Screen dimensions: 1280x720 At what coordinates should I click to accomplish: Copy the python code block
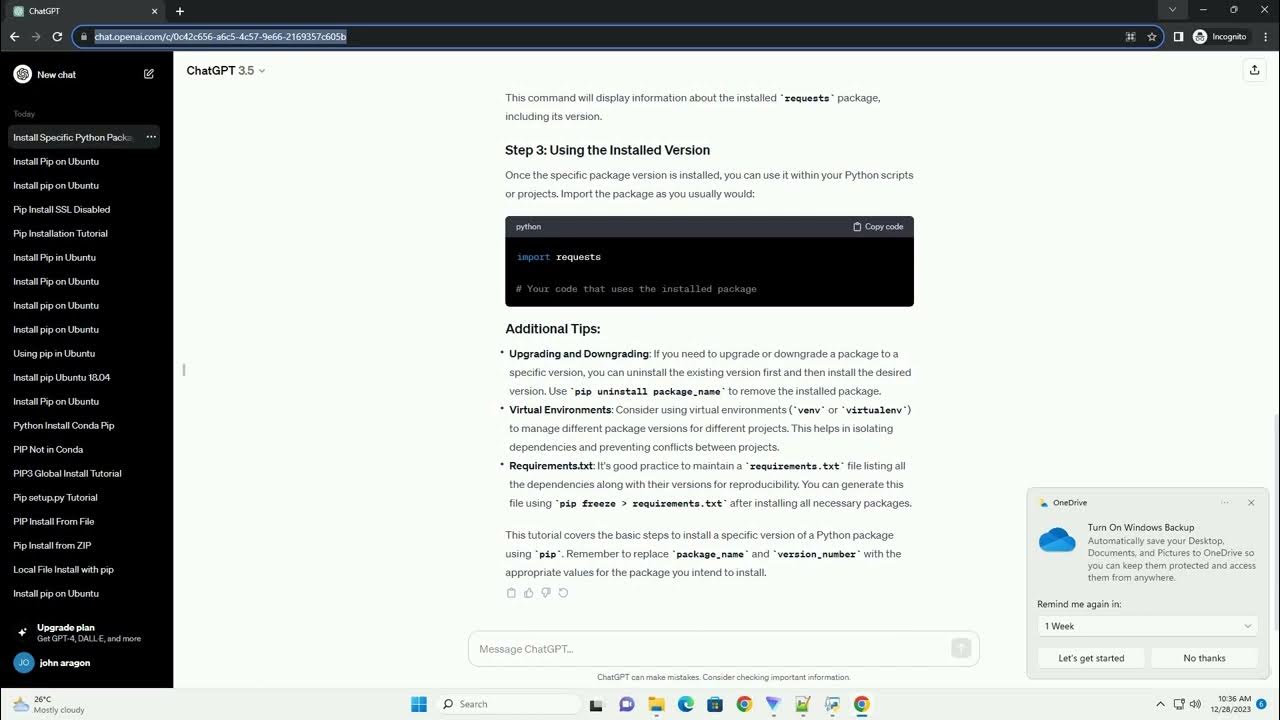click(878, 227)
